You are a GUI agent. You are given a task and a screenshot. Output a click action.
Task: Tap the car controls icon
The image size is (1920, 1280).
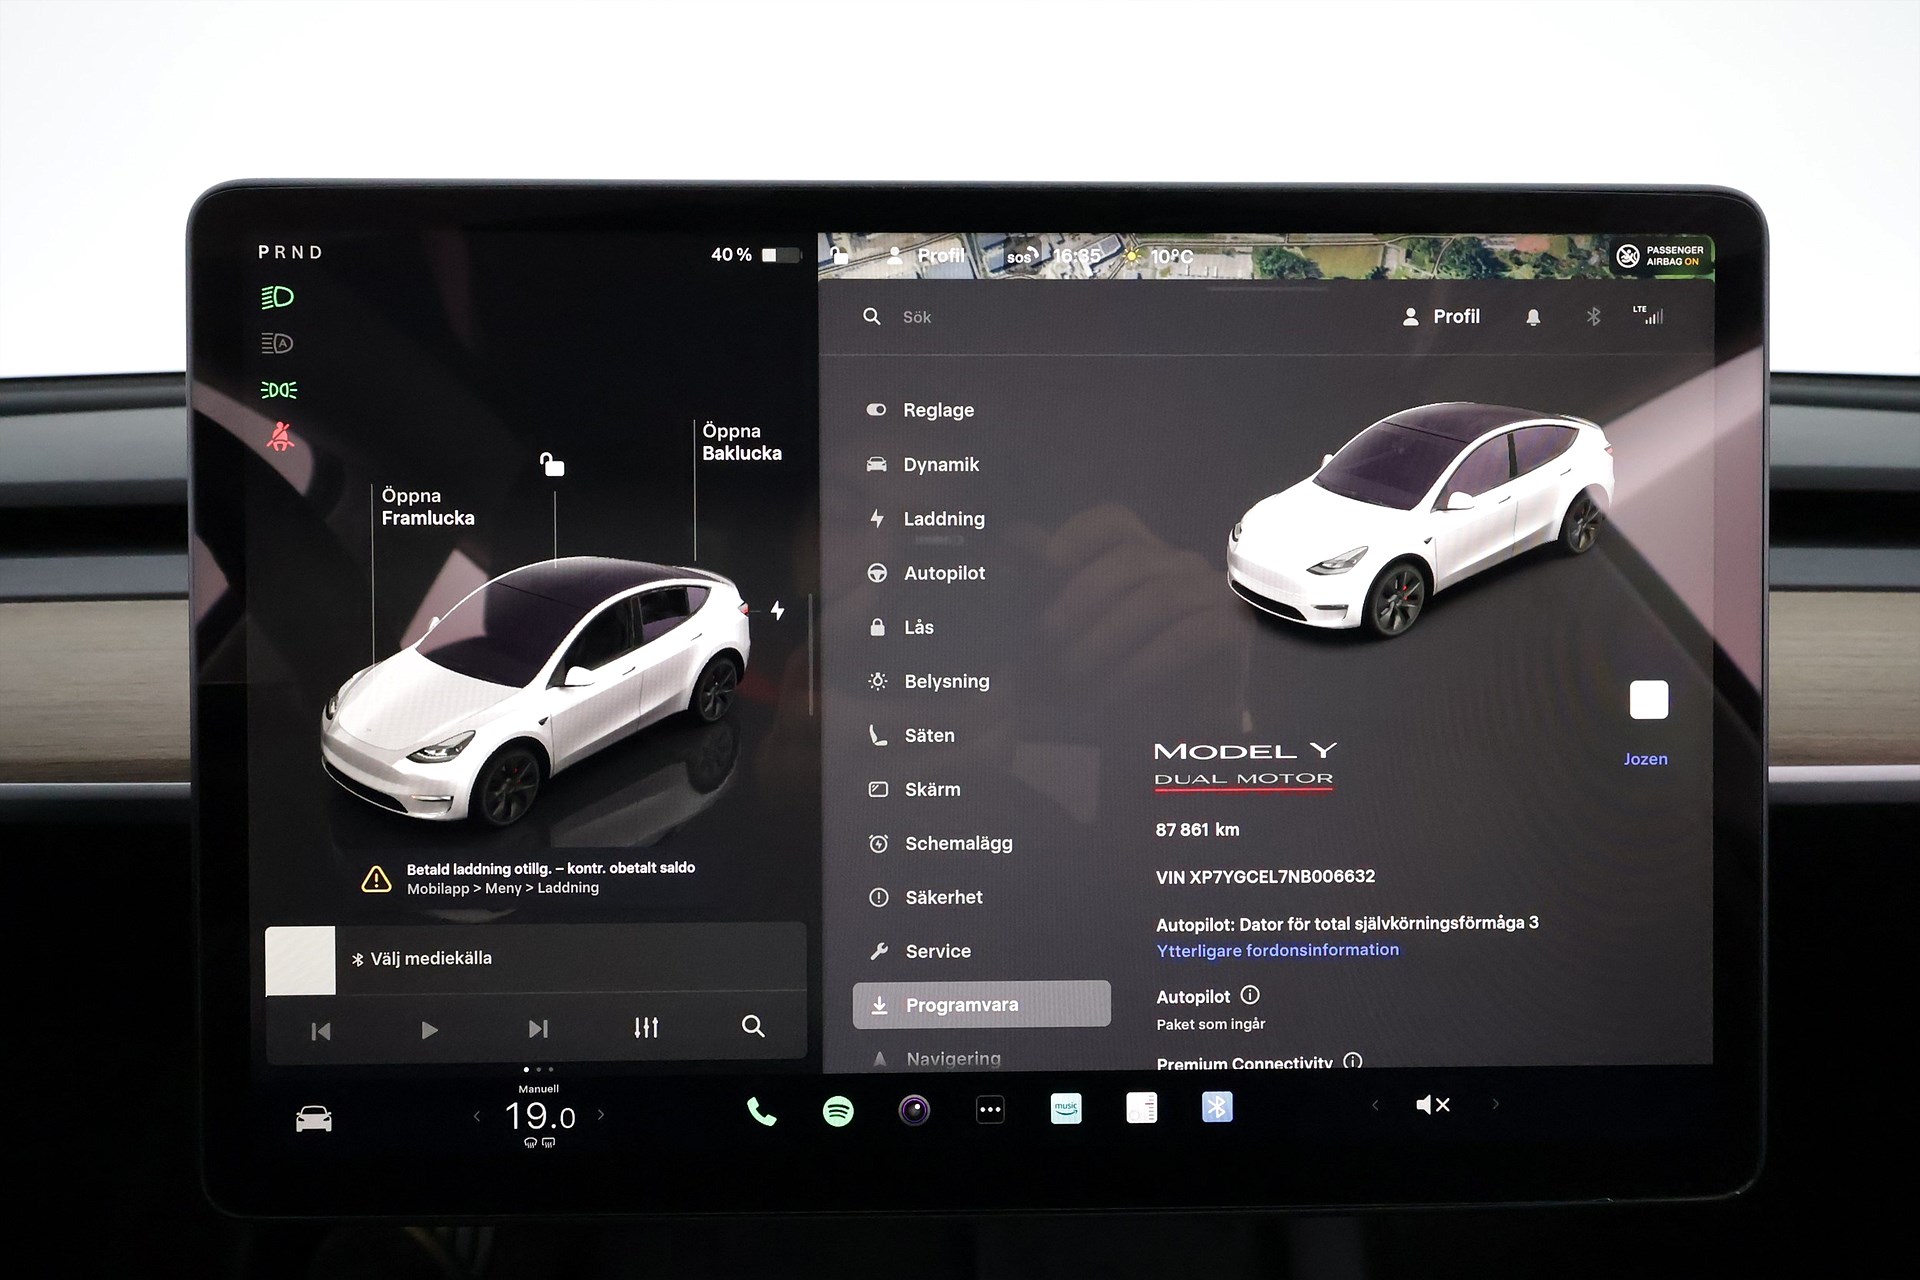[x=314, y=1118]
